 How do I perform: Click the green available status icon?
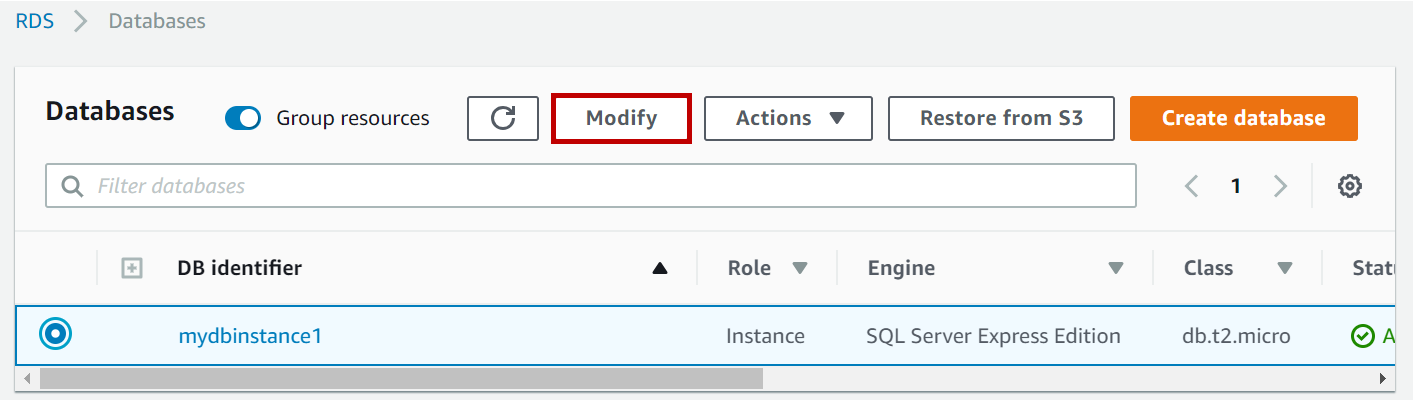click(x=1362, y=336)
